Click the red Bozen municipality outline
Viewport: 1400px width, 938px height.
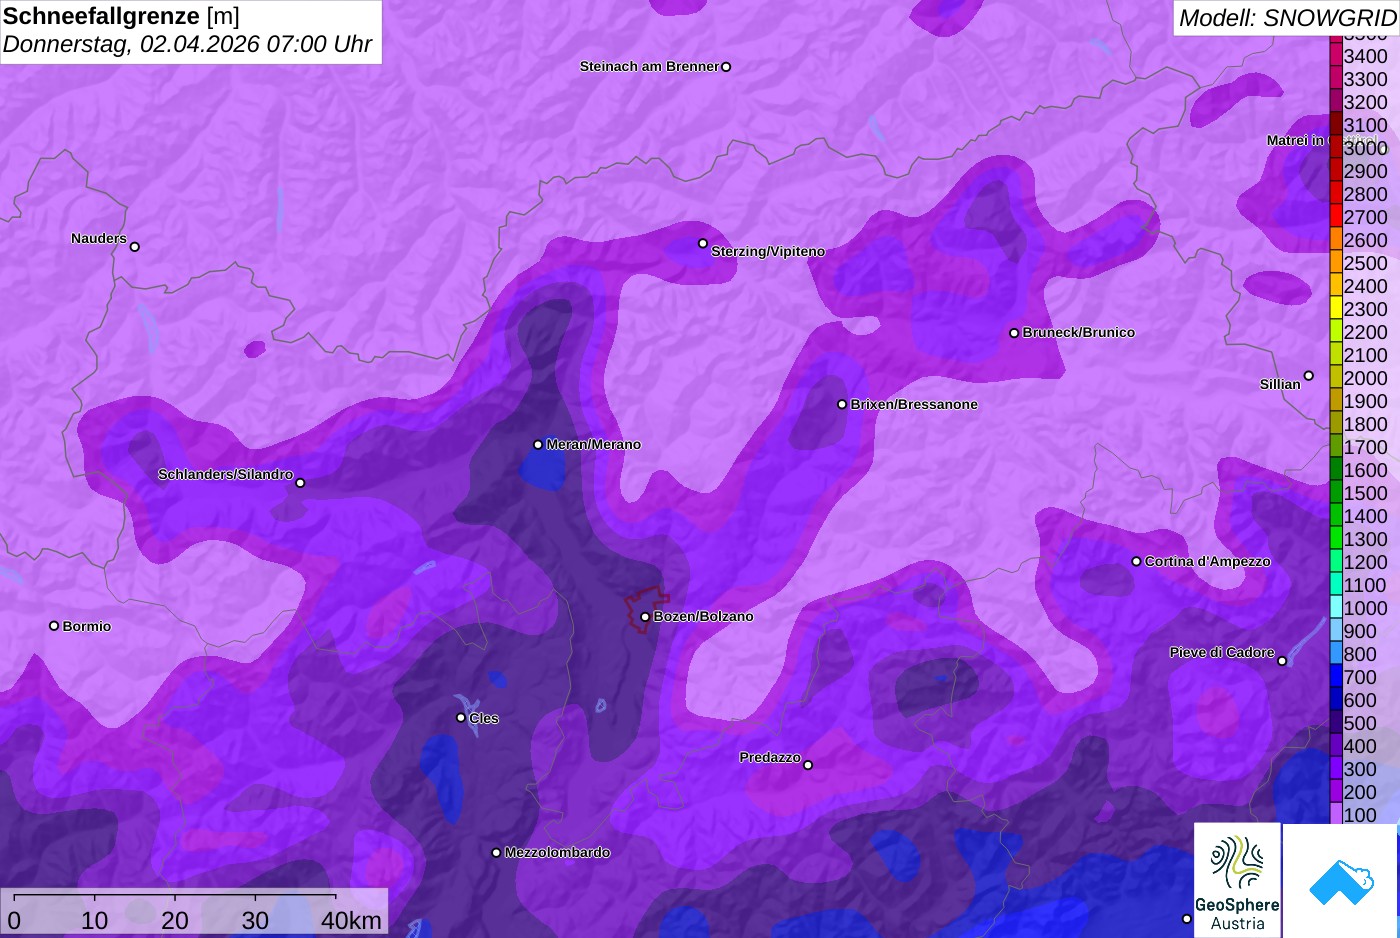coord(647,608)
